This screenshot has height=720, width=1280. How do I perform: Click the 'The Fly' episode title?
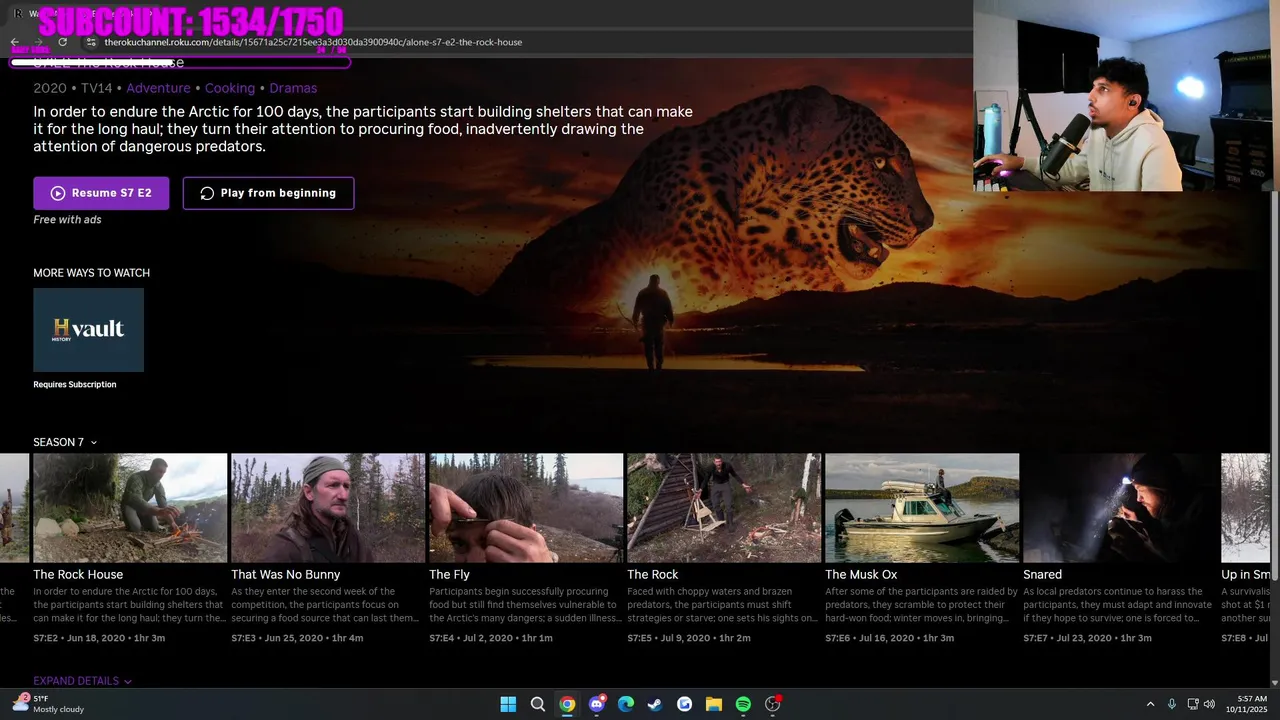pyautogui.click(x=449, y=575)
